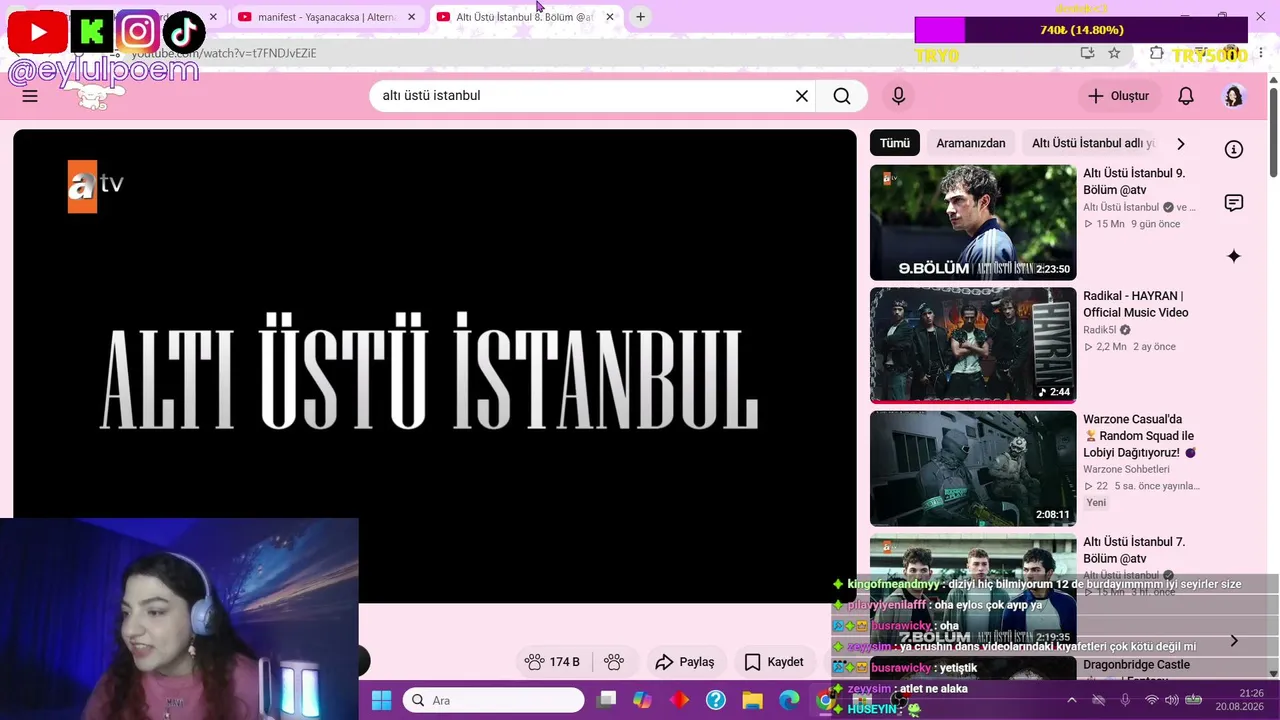Click the Windows taskbar search box
The image size is (1280, 720).
click(x=494, y=700)
